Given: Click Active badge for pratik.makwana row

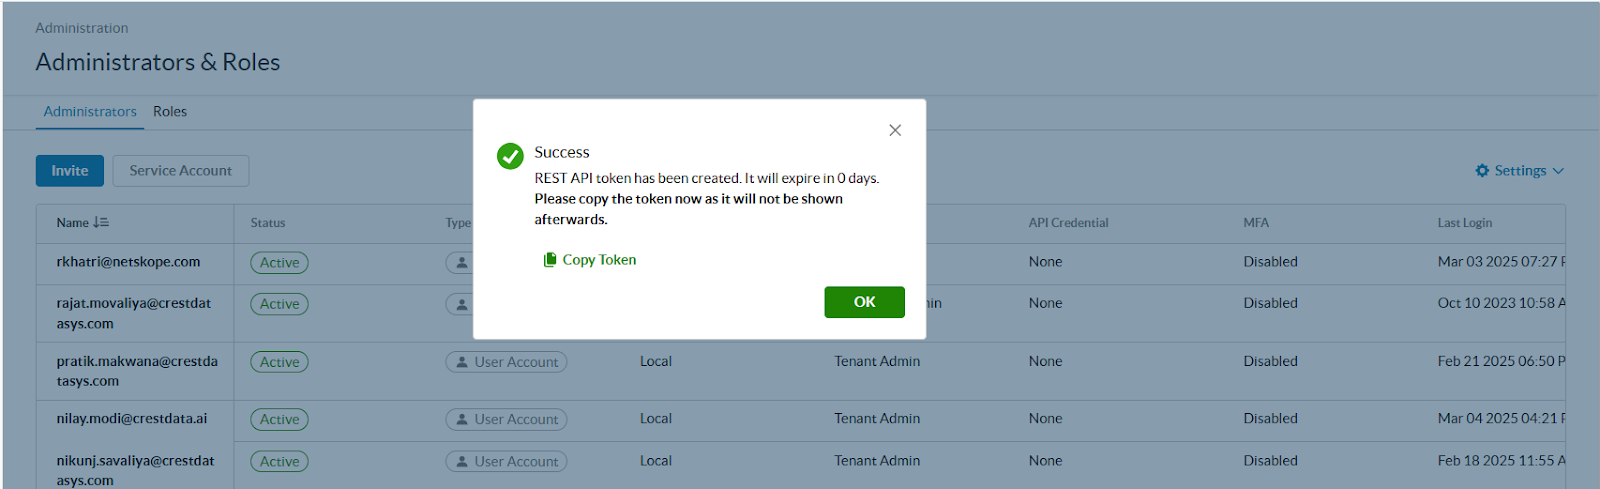Looking at the screenshot, I should (x=279, y=362).
